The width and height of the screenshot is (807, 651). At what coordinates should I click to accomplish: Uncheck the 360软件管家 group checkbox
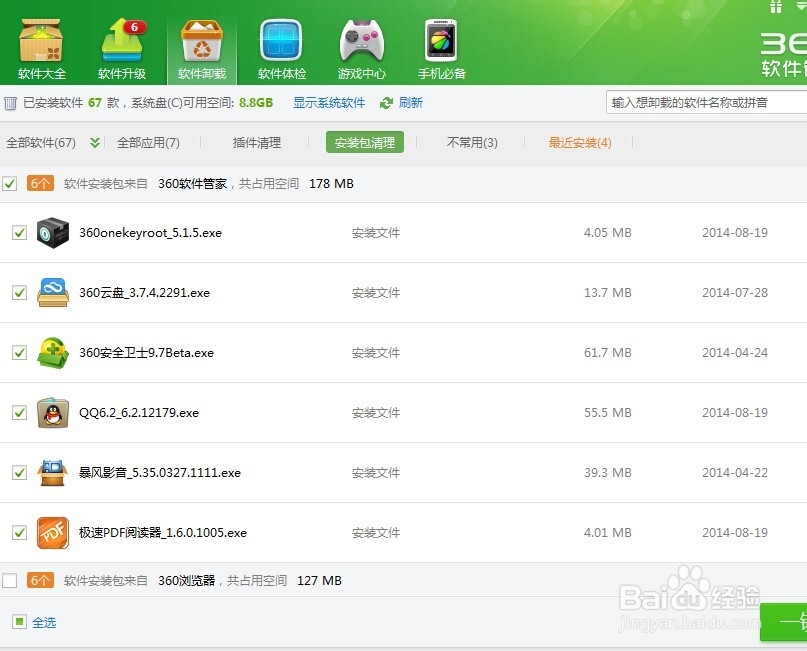coord(9,183)
